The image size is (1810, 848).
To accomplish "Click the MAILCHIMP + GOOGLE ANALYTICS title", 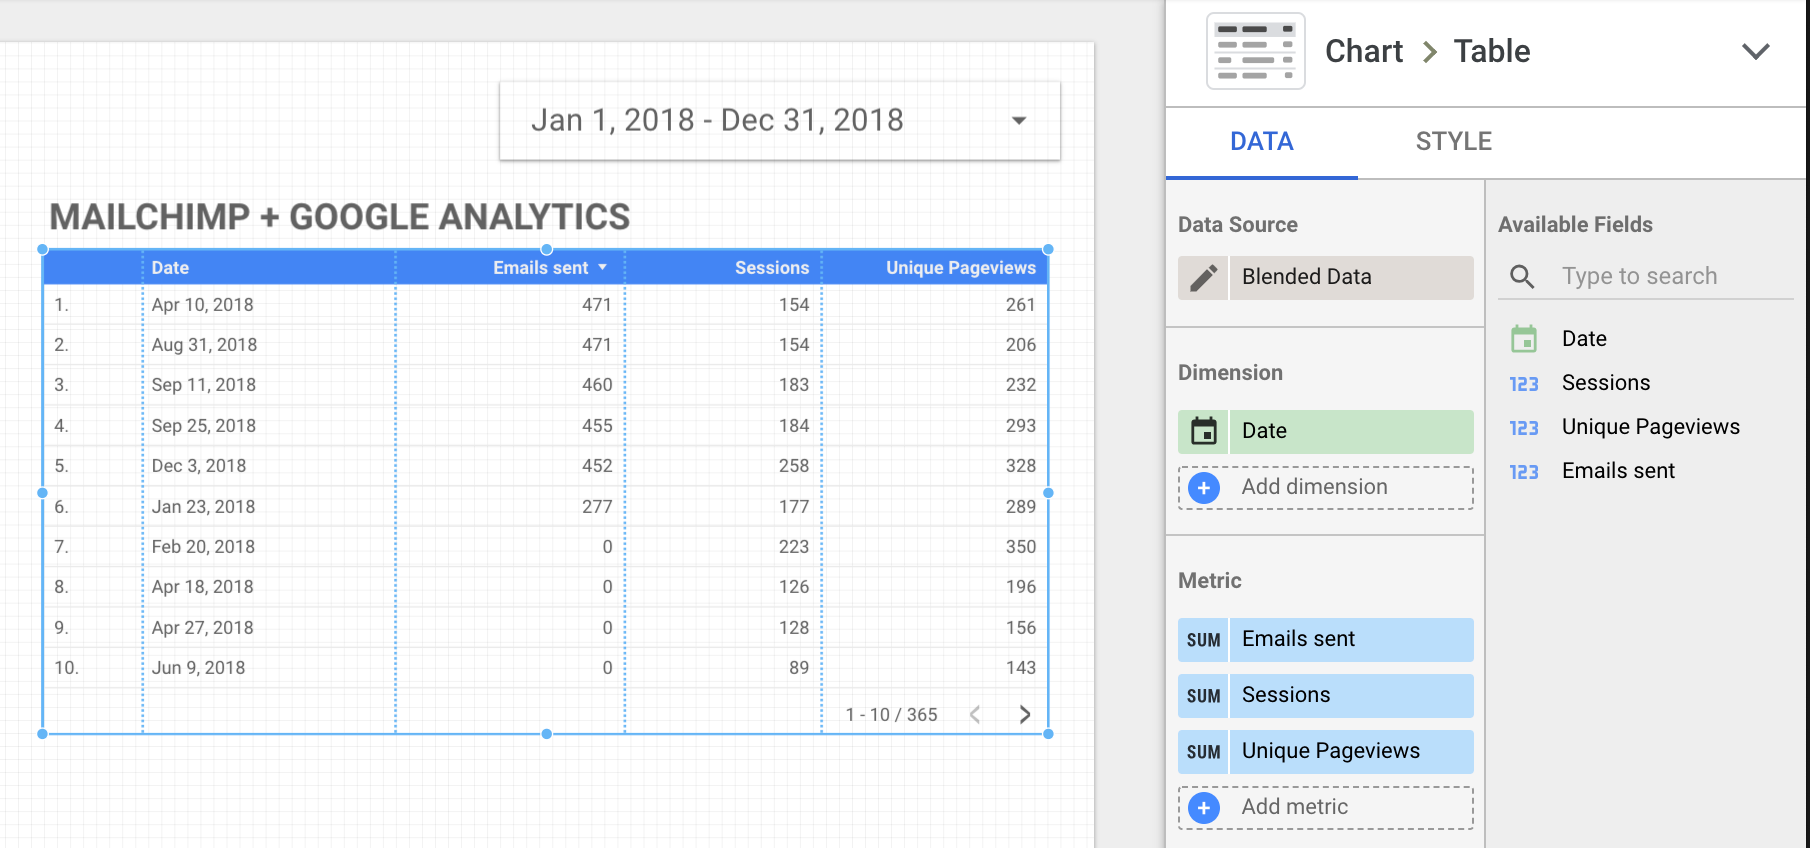I will (x=340, y=217).
